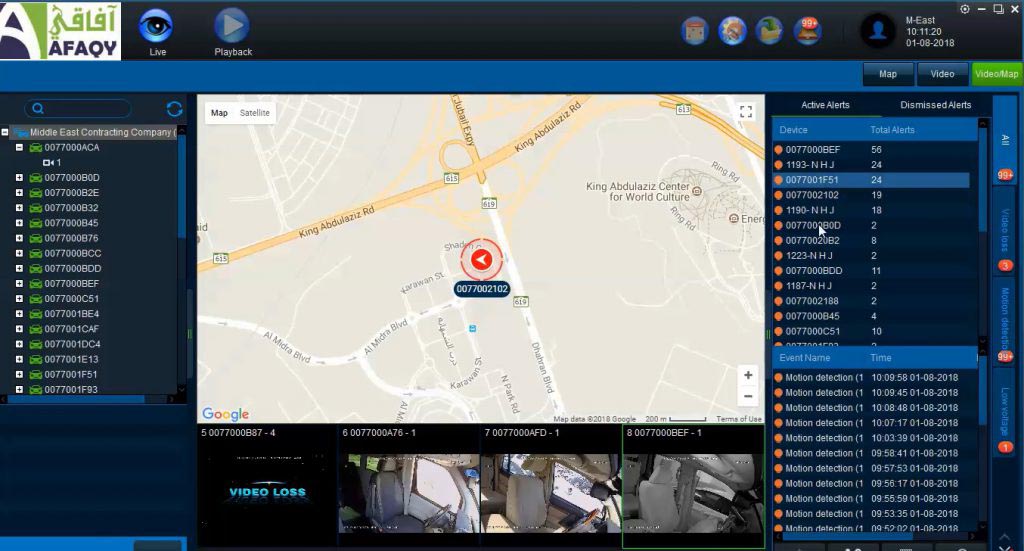The image size is (1024, 551).
Task: Expand the 0077000BEF device node
Action: click(19, 283)
